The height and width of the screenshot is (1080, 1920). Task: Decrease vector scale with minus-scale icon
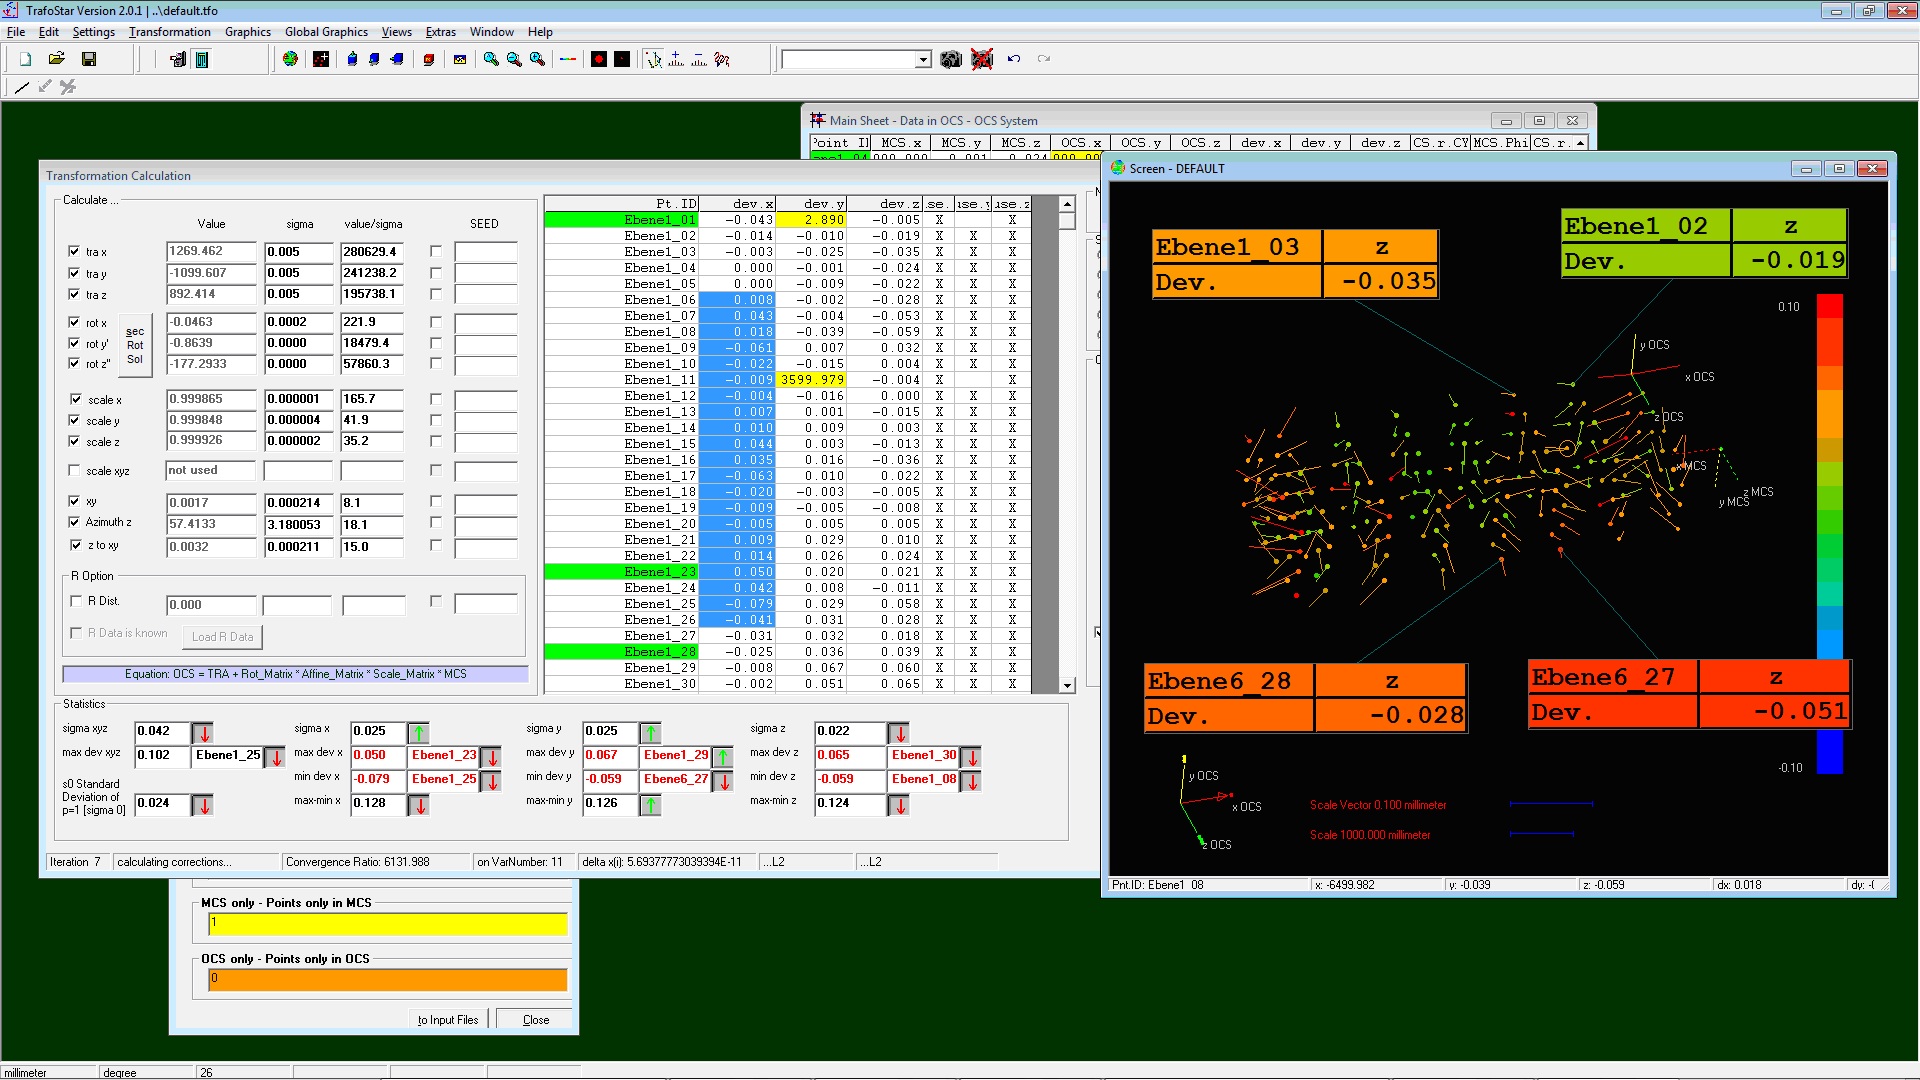pyautogui.click(x=699, y=60)
